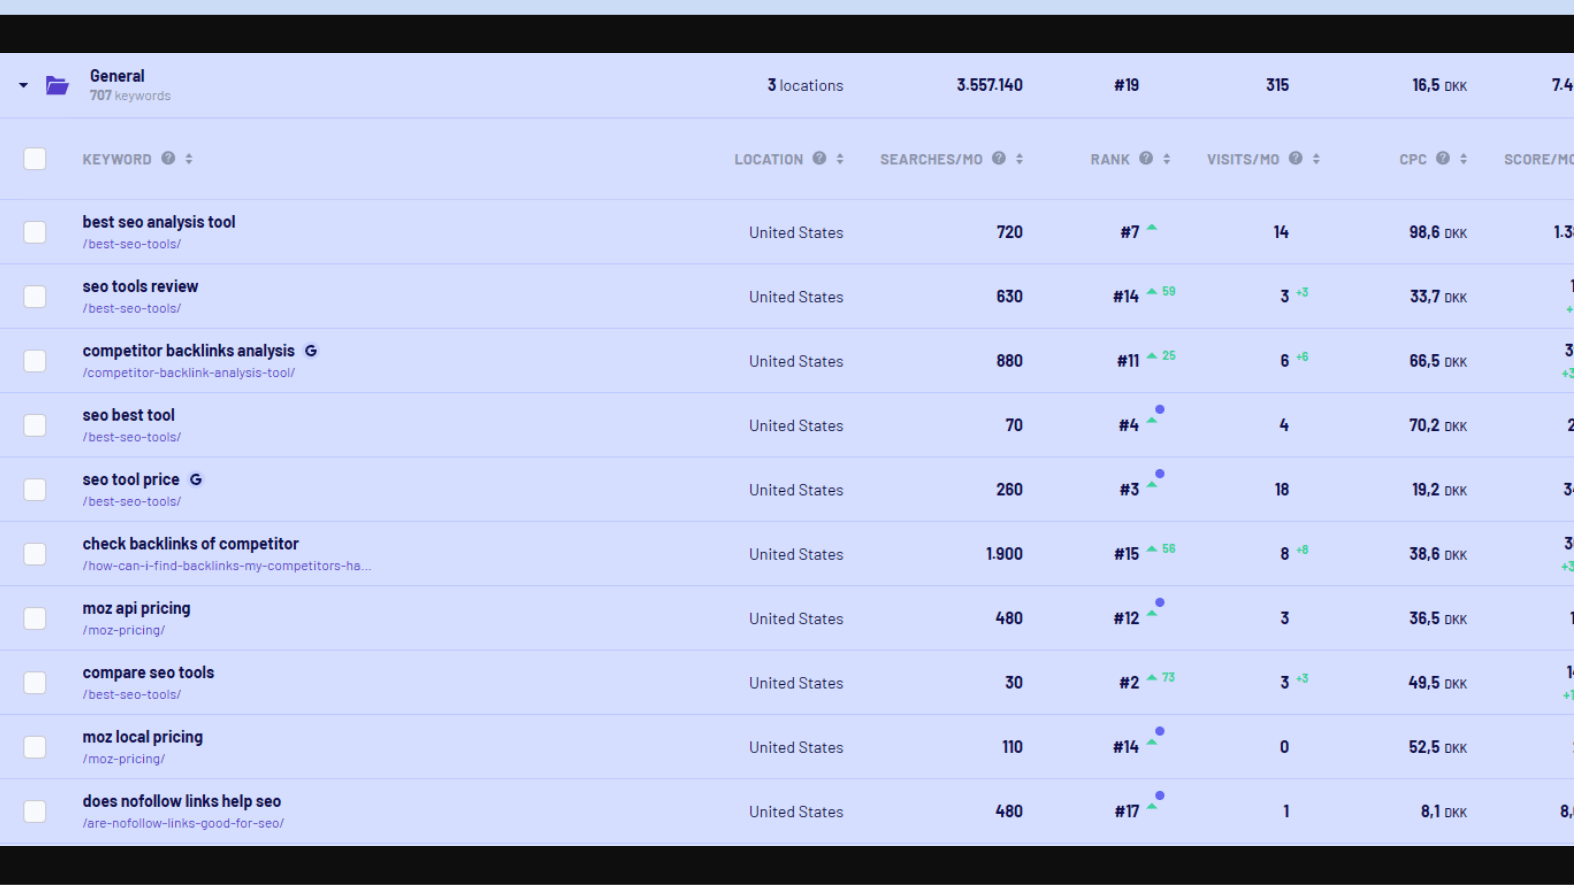Check the 'compare seo tools' row
This screenshot has width=1574, height=885.
click(35, 683)
